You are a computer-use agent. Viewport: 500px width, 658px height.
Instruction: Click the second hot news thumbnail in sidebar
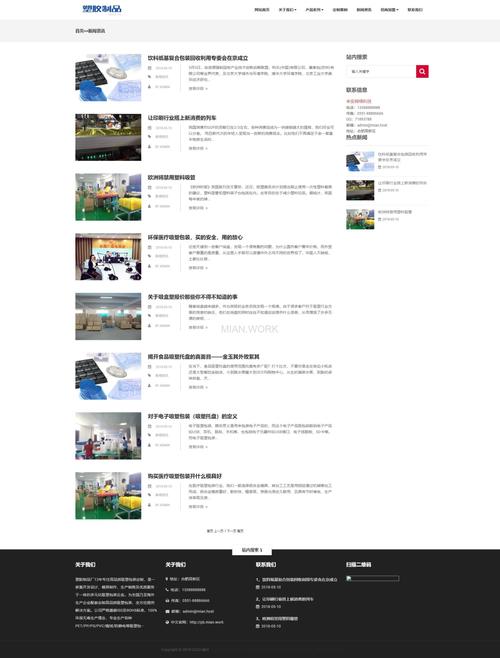pyautogui.click(x=360, y=190)
